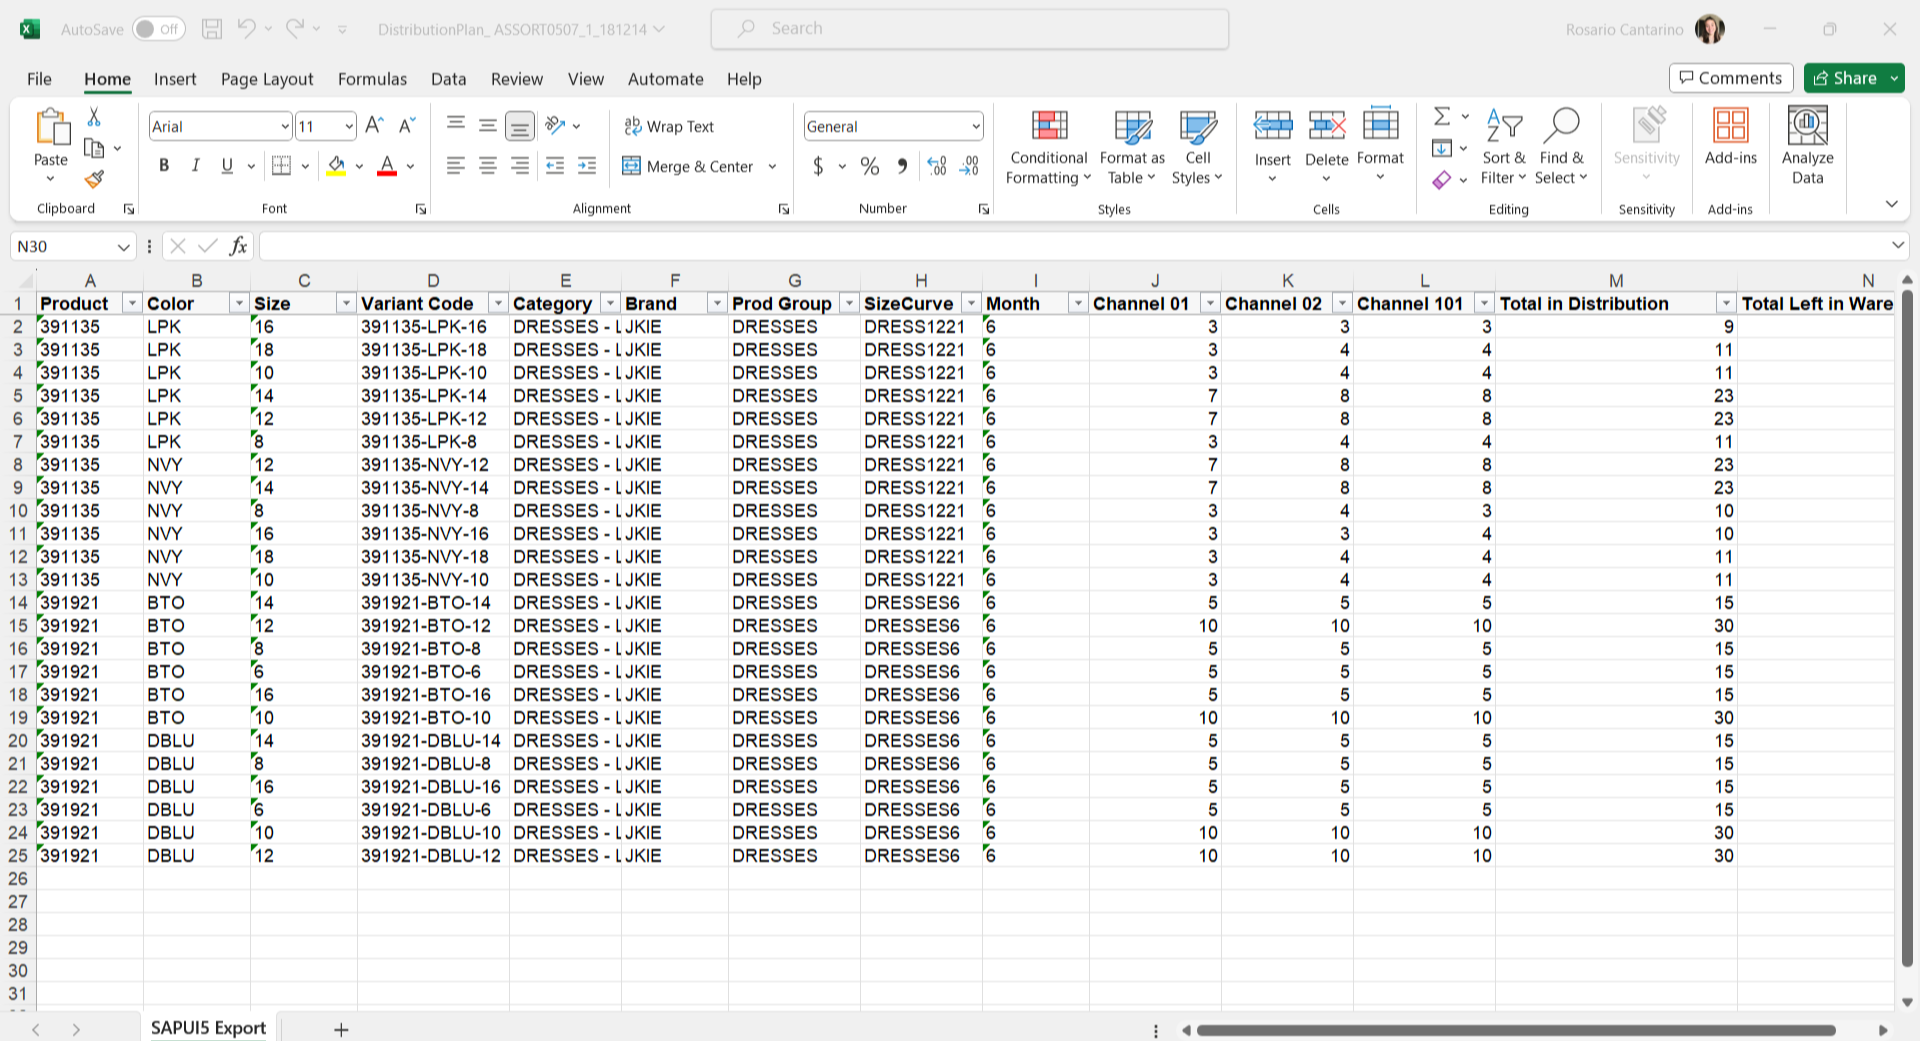This screenshot has width=1920, height=1041.
Task: Apply Bold formatting
Action: coord(164,166)
